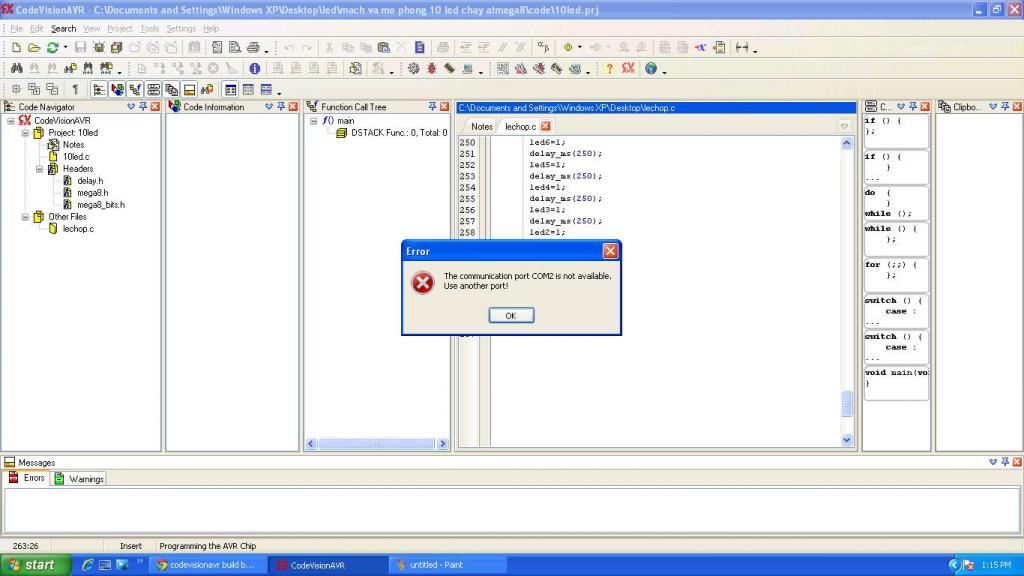Click the Print icon in toolbar
Viewport: 1024px width, 576px height.
point(253,48)
